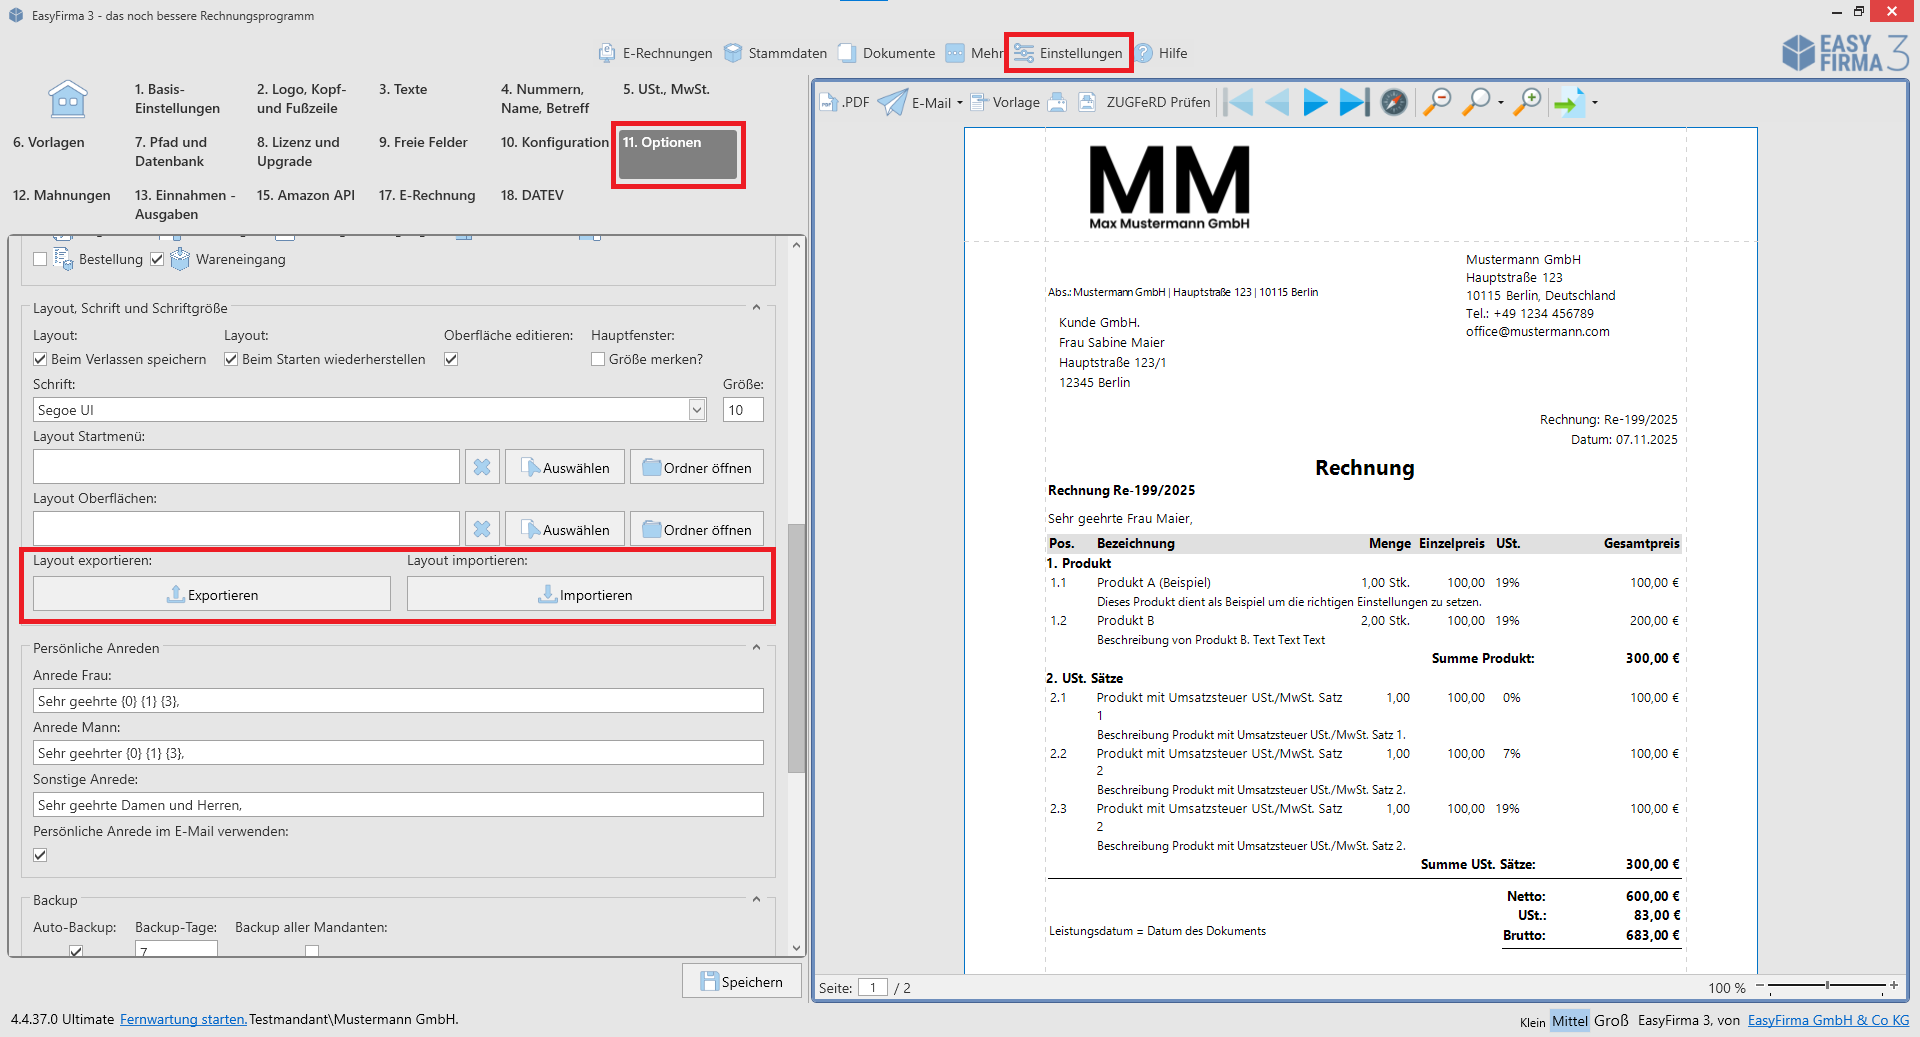Toggle 'Beim Verlassen speichern' checkbox

40,359
